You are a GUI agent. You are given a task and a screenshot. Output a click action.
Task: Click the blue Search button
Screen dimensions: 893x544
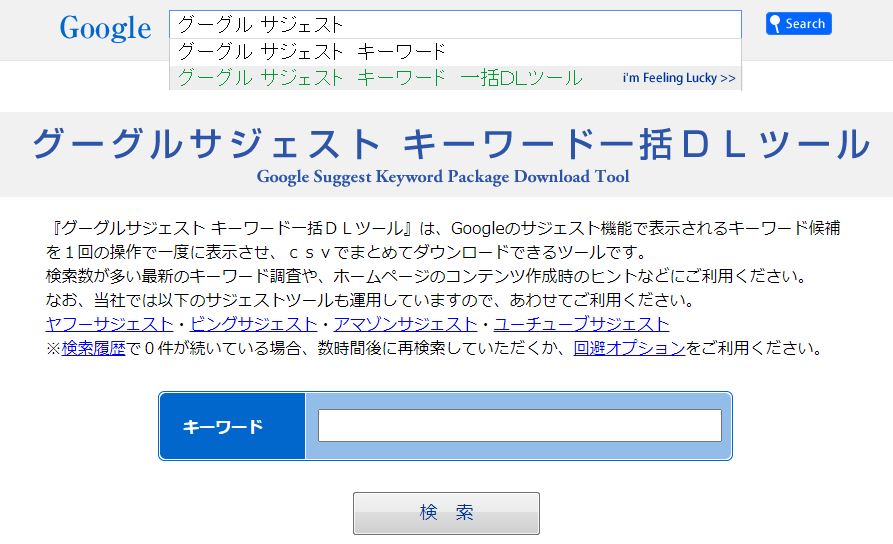tap(798, 24)
